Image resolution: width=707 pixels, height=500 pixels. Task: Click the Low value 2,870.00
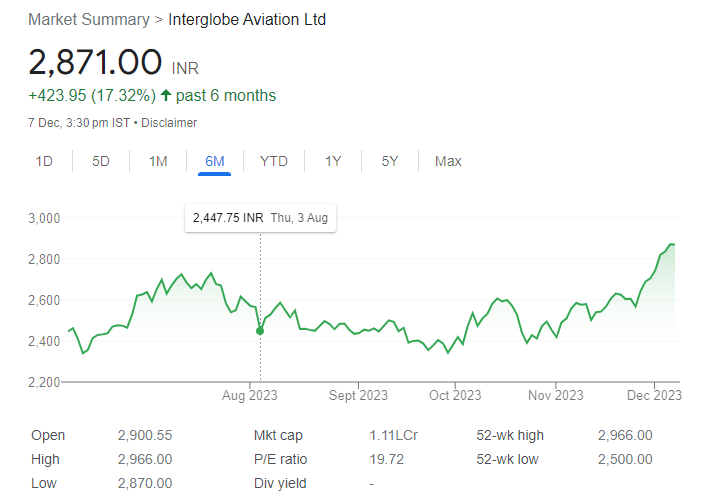pos(145,483)
